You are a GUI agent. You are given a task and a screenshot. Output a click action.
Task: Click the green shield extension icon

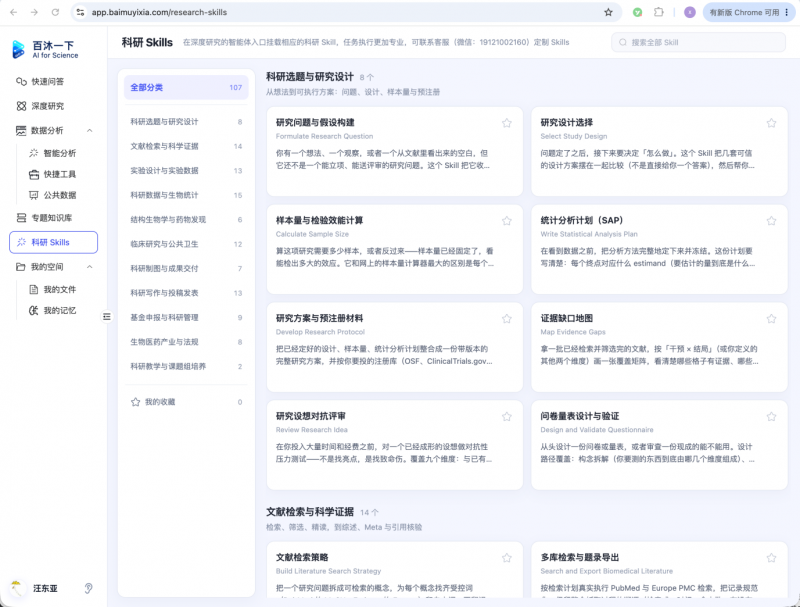click(637, 12)
